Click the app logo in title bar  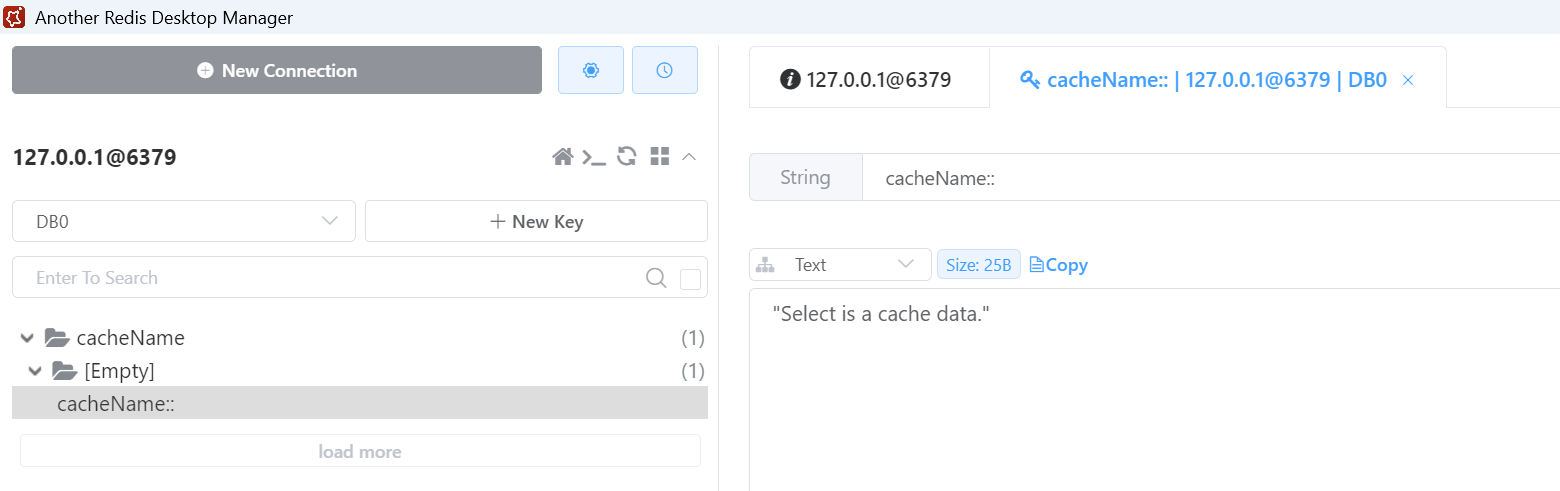point(14,17)
